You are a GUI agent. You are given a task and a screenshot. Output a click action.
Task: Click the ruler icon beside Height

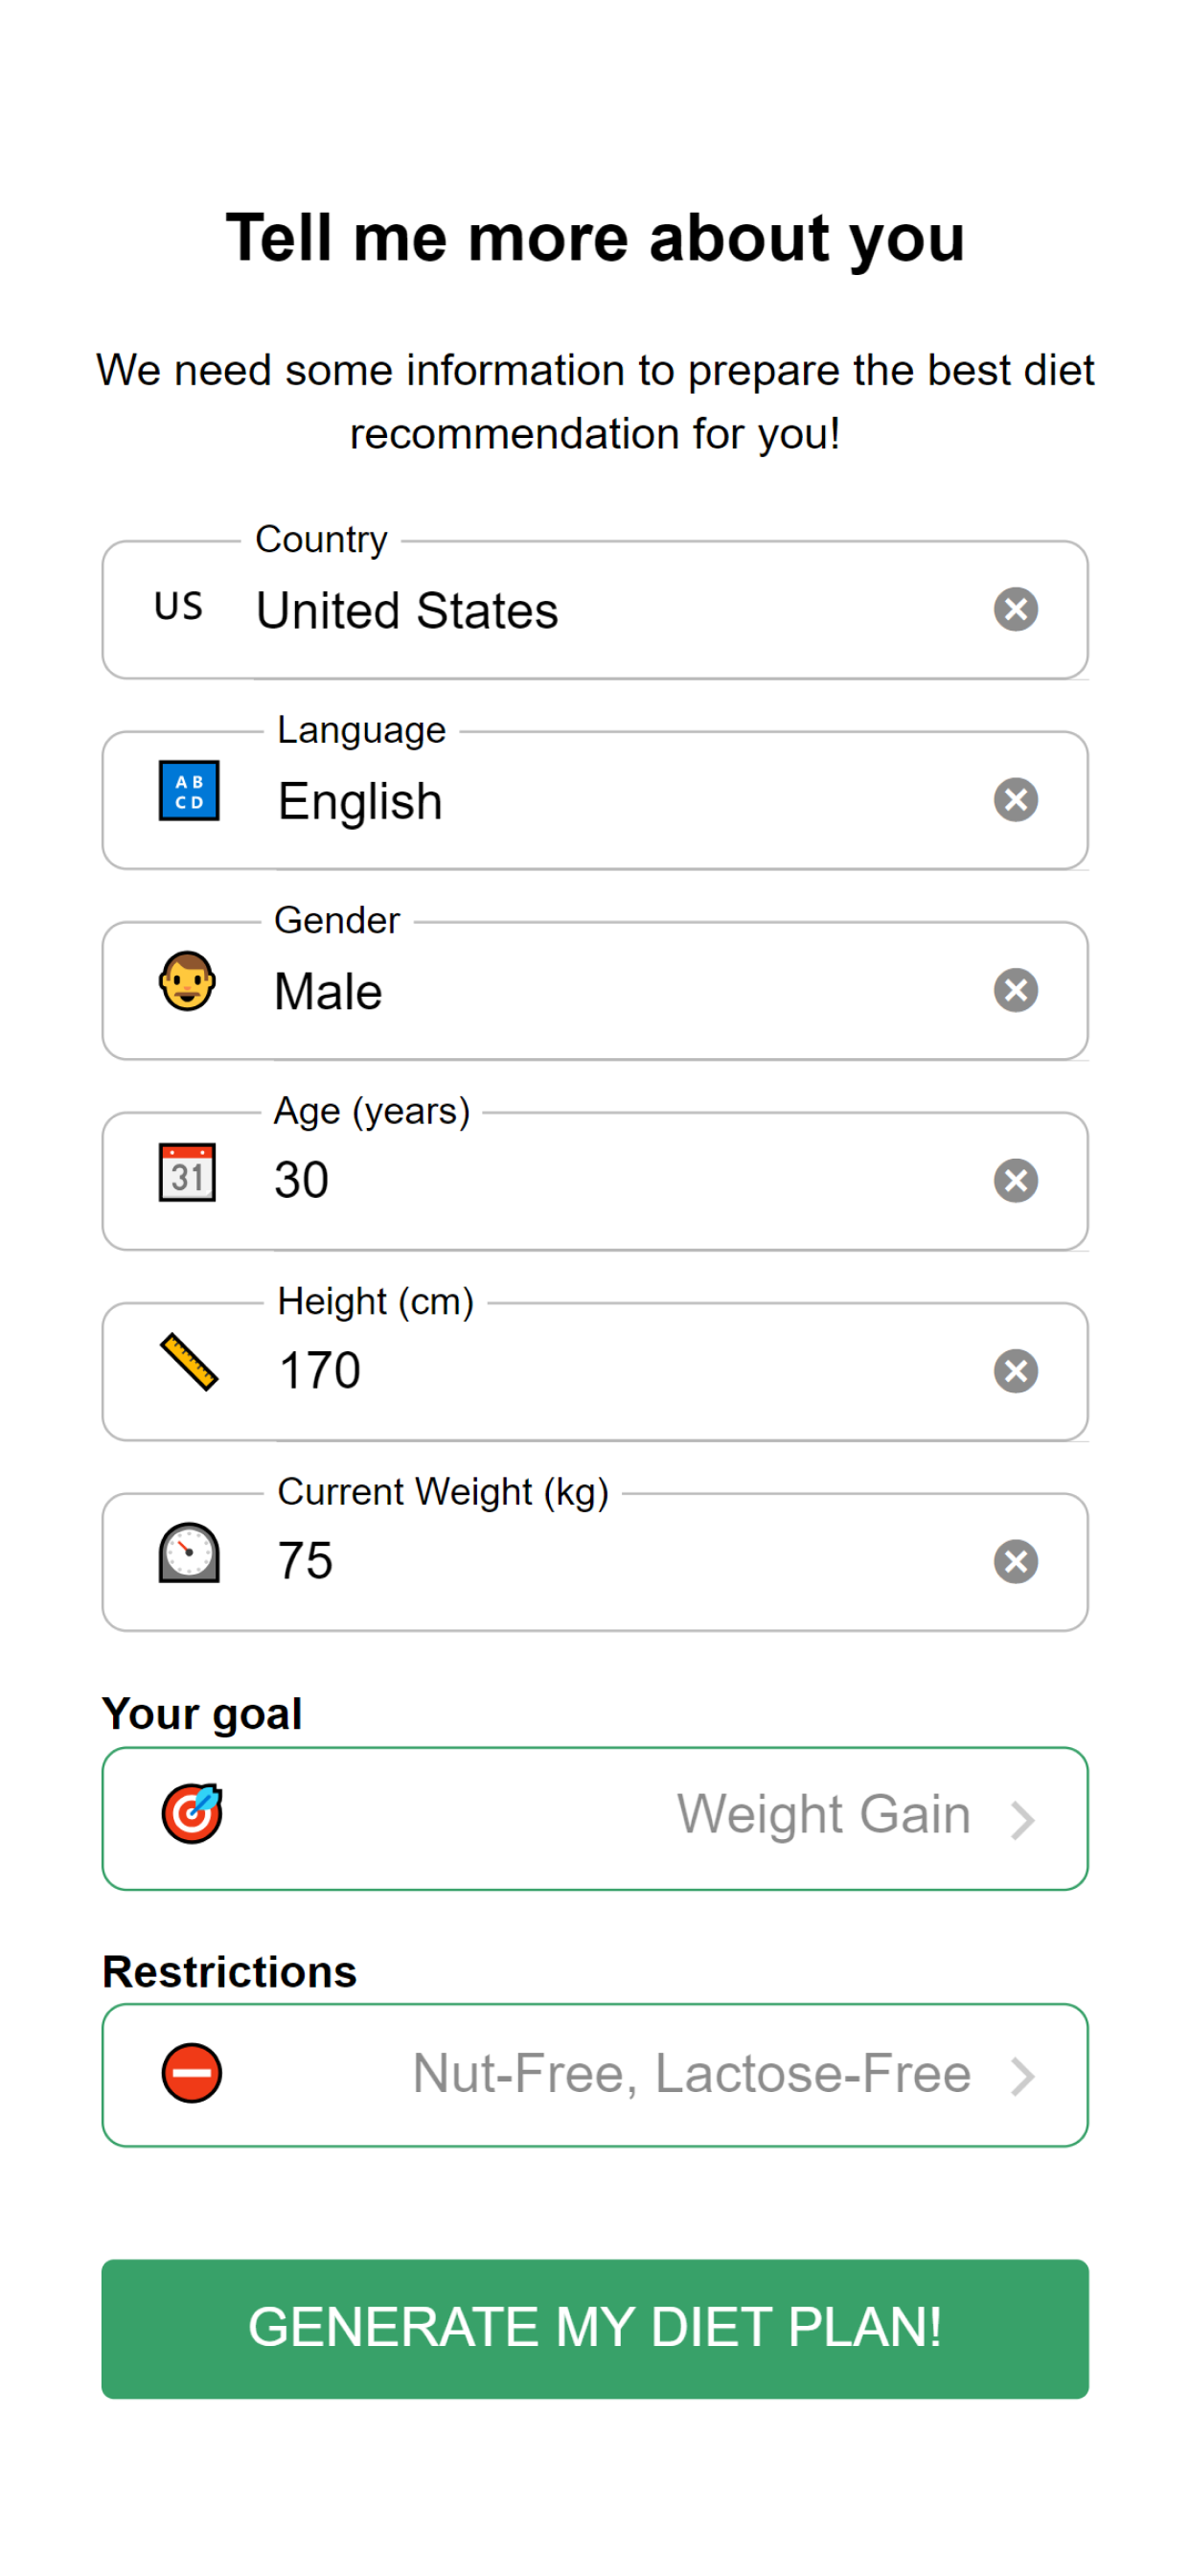(188, 1362)
